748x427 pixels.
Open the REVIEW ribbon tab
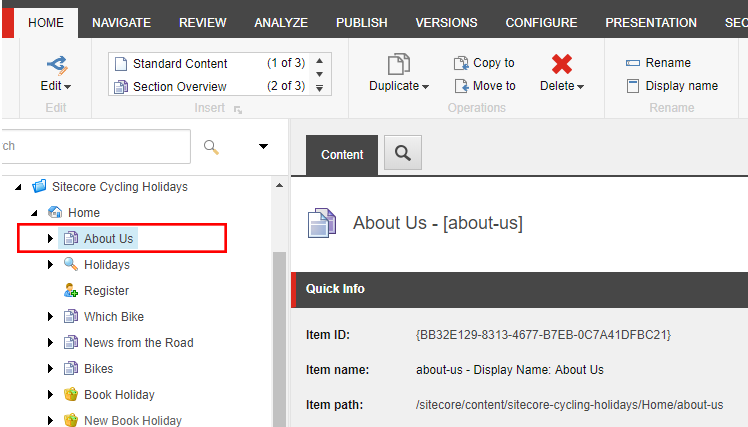click(x=203, y=23)
